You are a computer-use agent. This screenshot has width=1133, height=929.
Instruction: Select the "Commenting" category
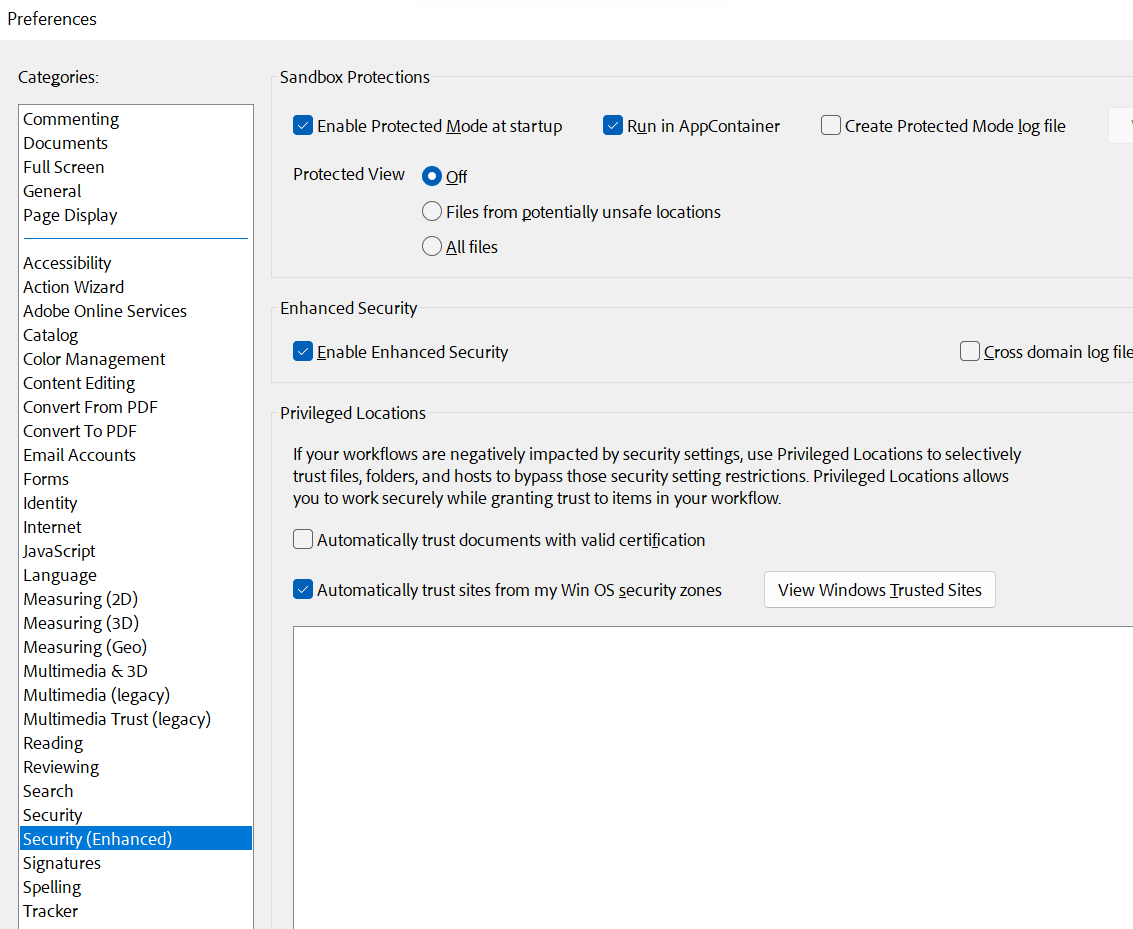click(x=70, y=118)
